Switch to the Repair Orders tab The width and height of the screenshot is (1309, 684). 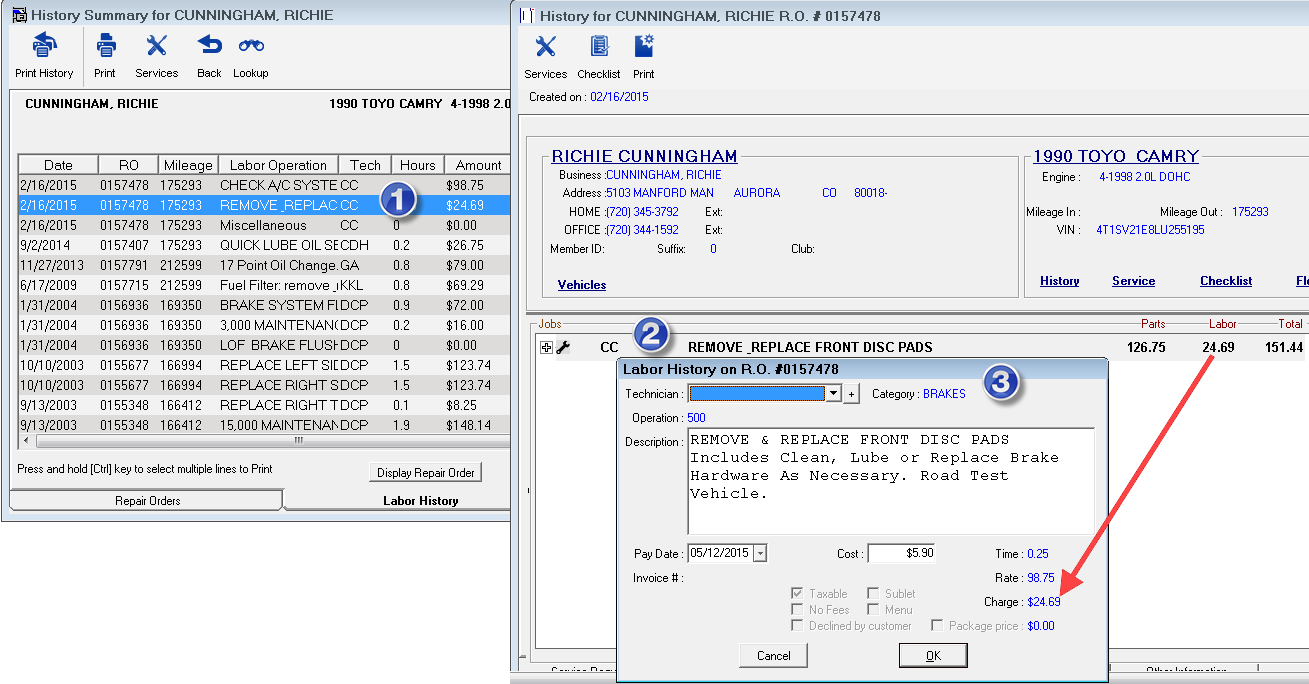pyautogui.click(x=146, y=500)
